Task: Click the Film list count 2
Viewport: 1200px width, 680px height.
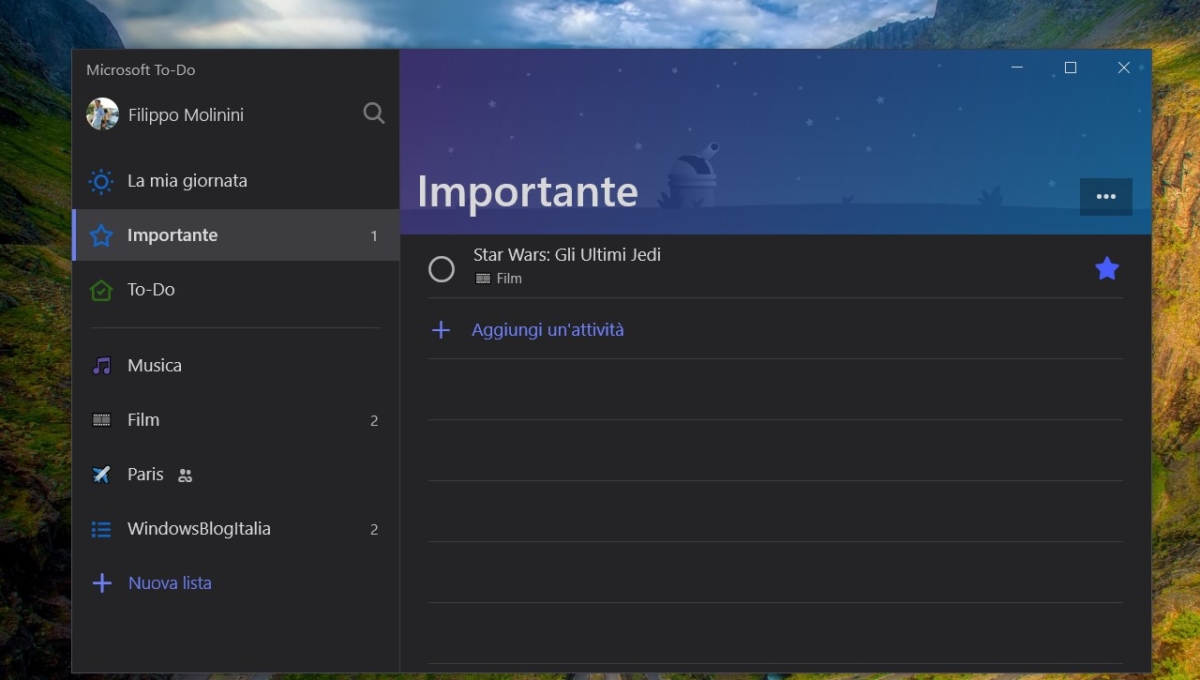Action: 374,421
